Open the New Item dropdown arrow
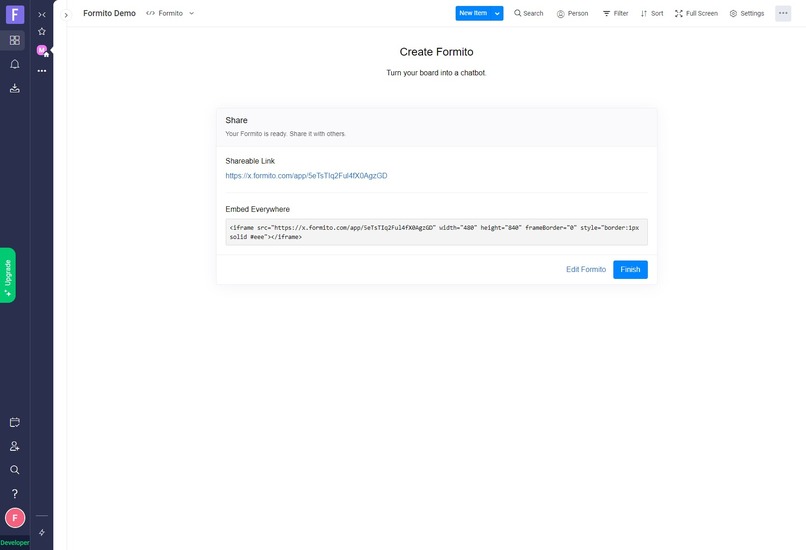 point(497,13)
